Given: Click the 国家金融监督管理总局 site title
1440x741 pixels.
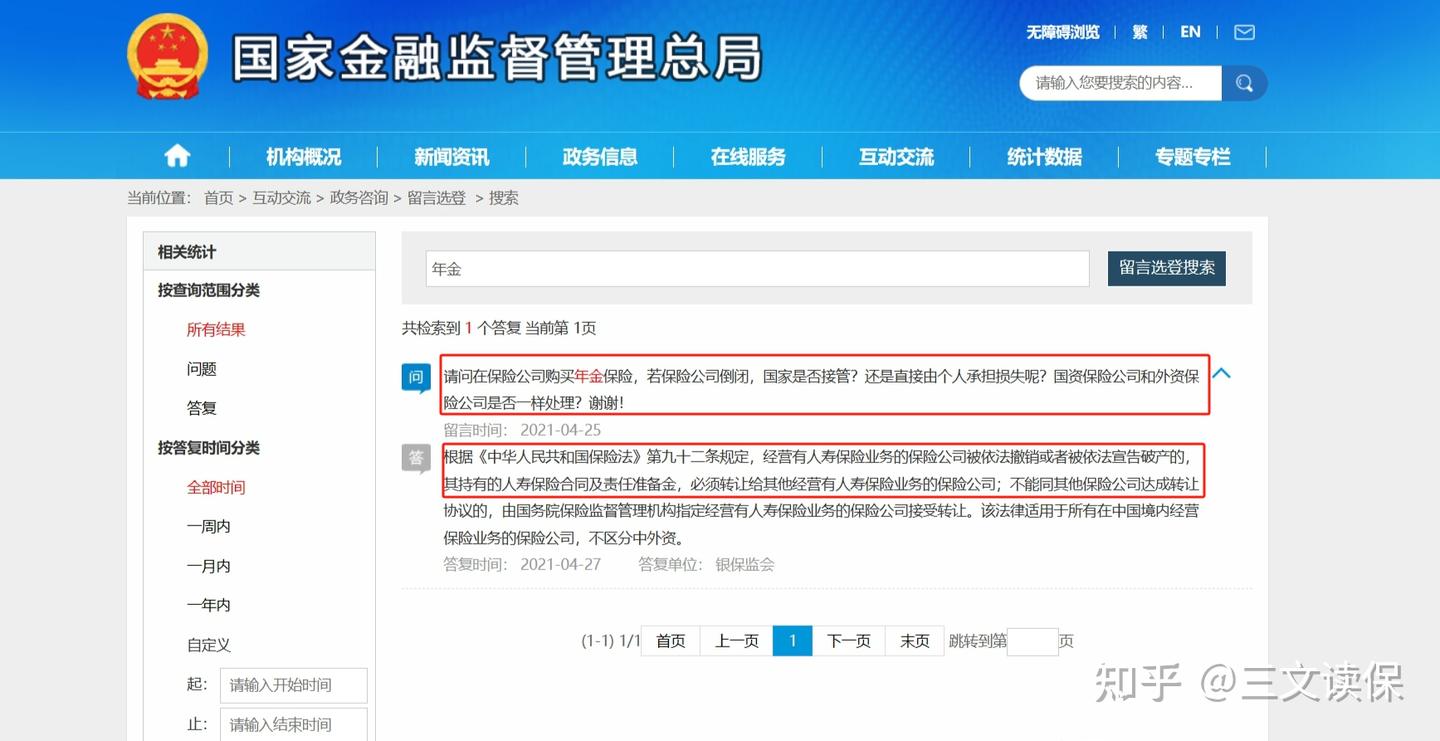Looking at the screenshot, I should point(497,57).
